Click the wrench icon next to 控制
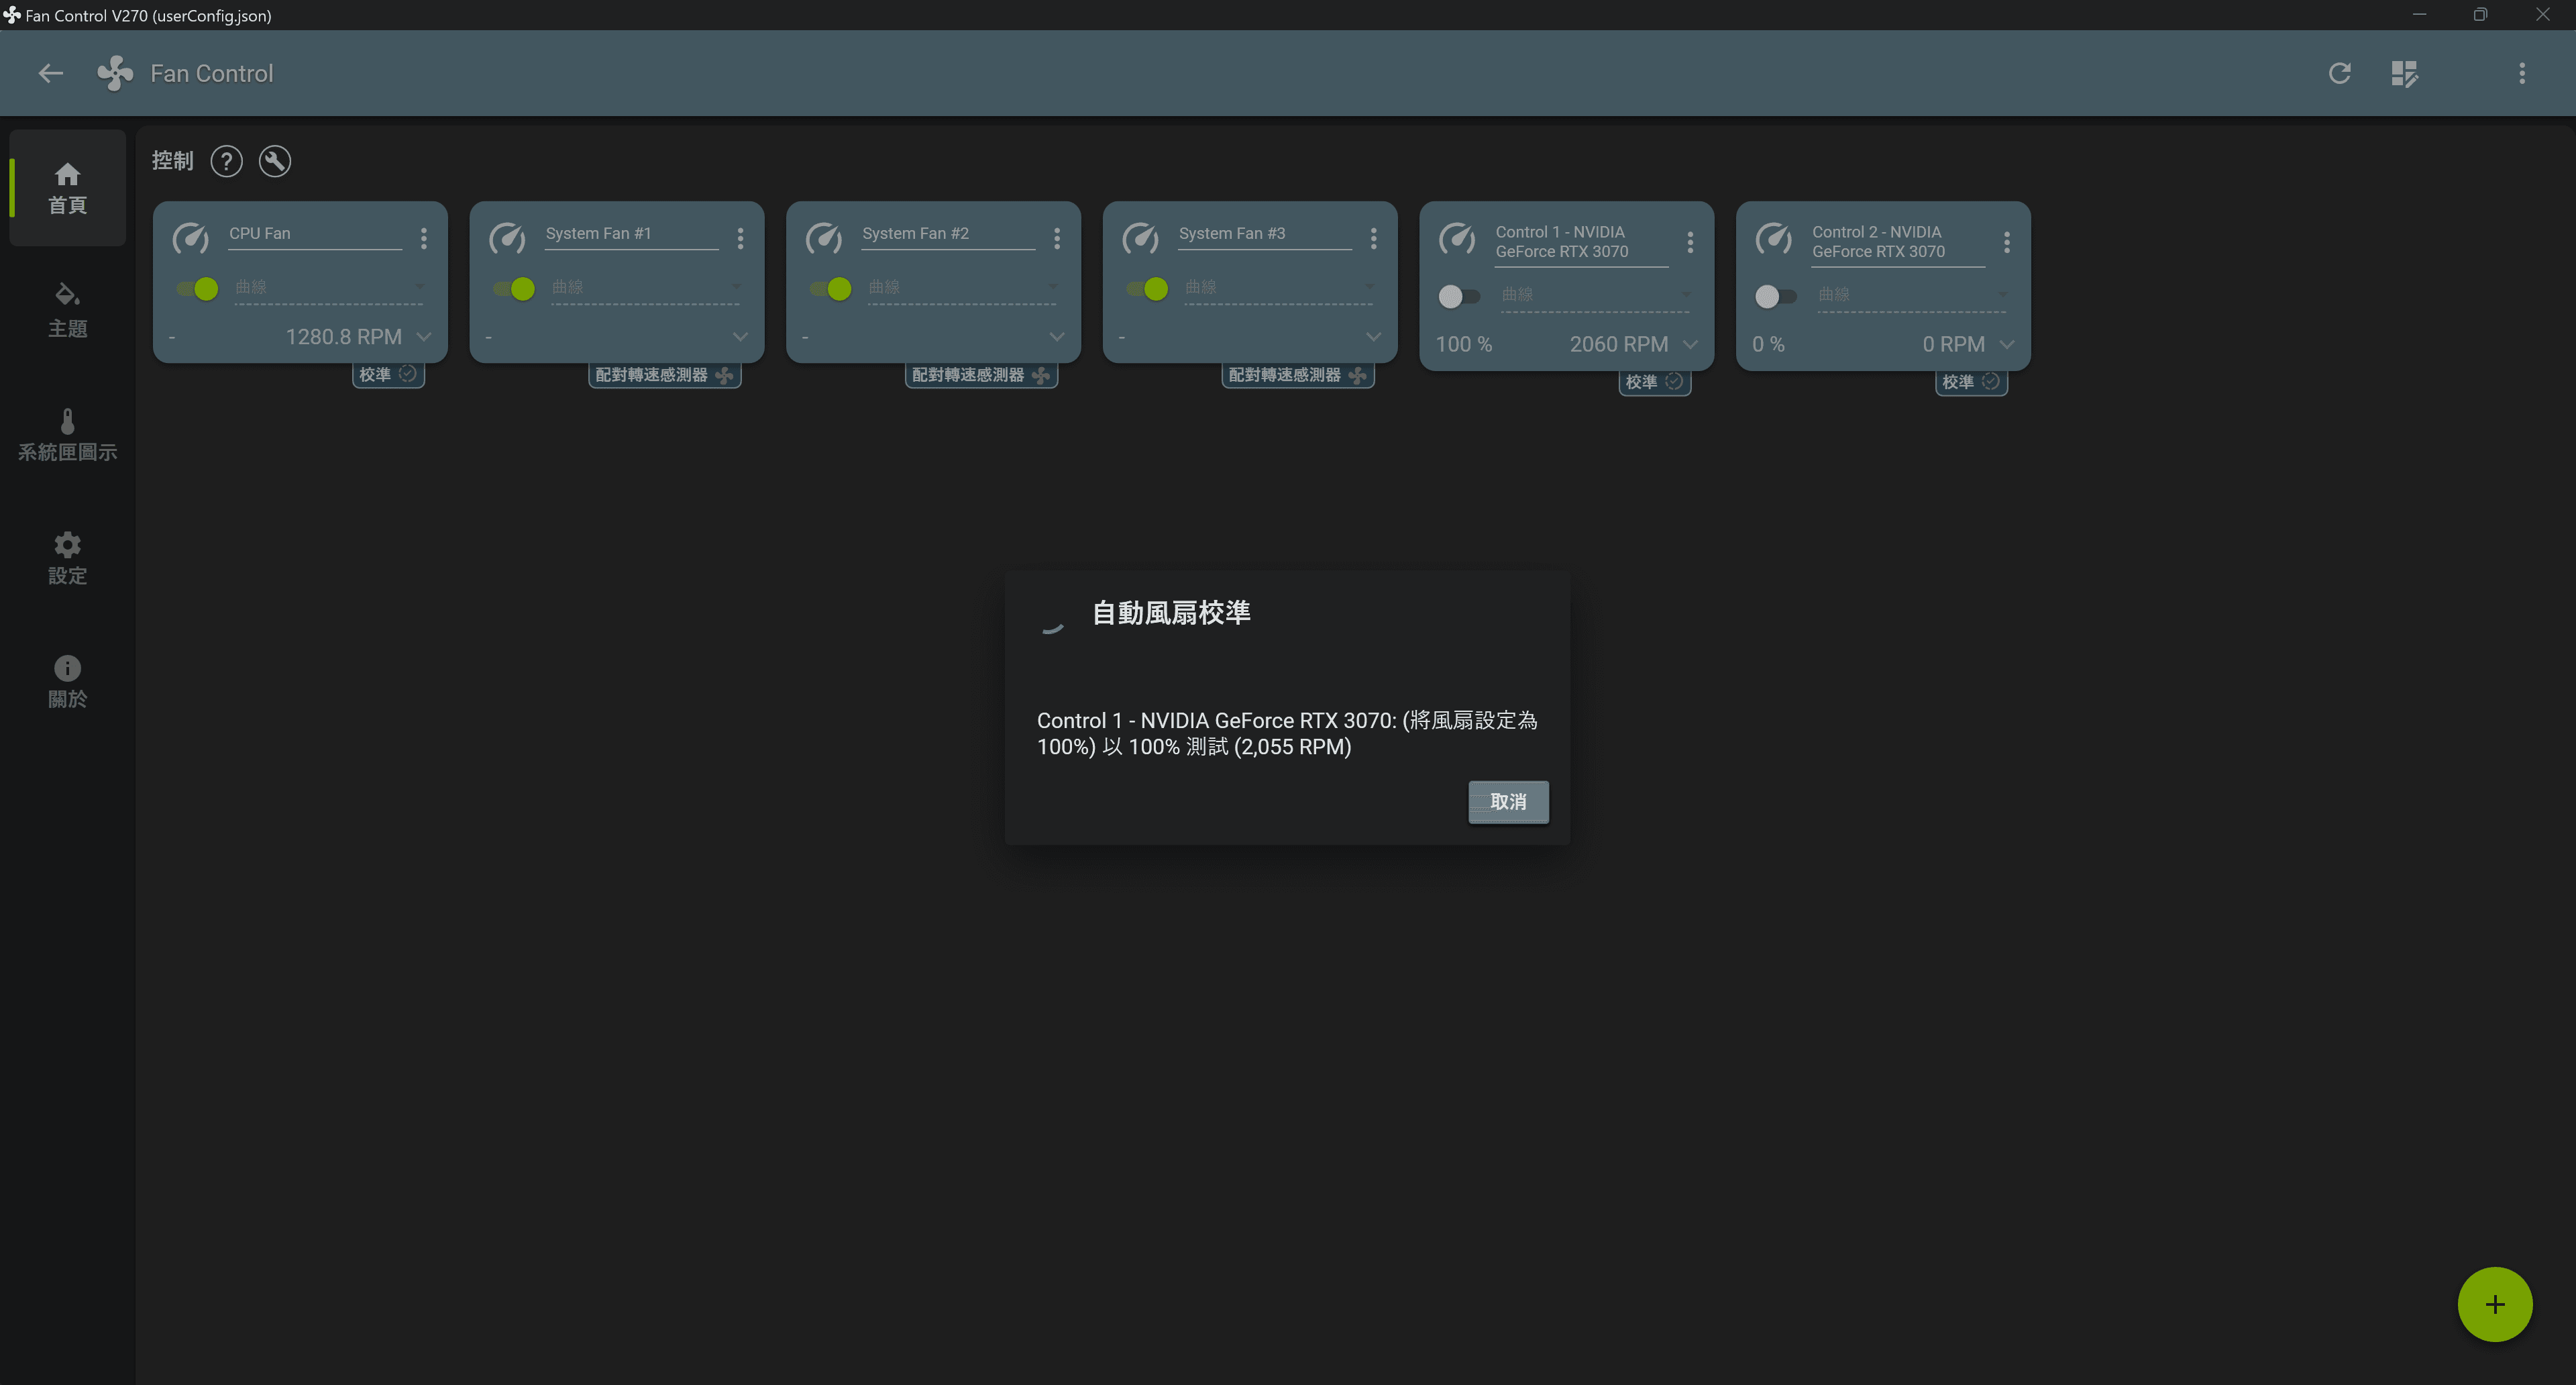The image size is (2576, 1385). click(x=274, y=161)
